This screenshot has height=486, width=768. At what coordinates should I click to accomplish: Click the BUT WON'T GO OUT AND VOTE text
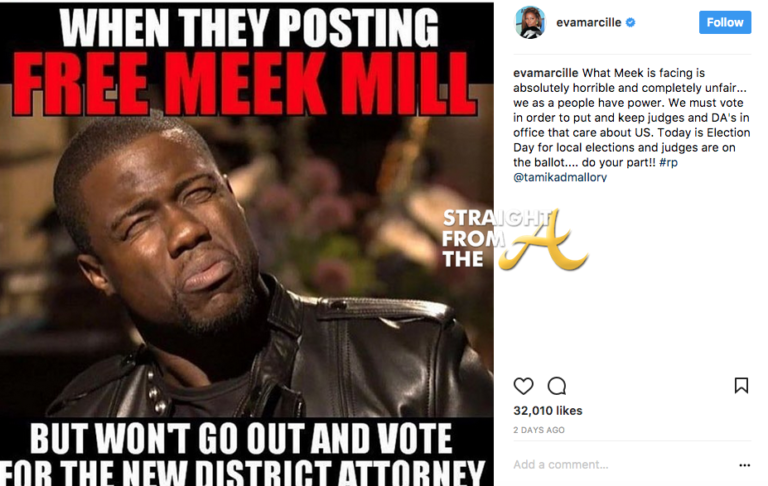click(240, 438)
